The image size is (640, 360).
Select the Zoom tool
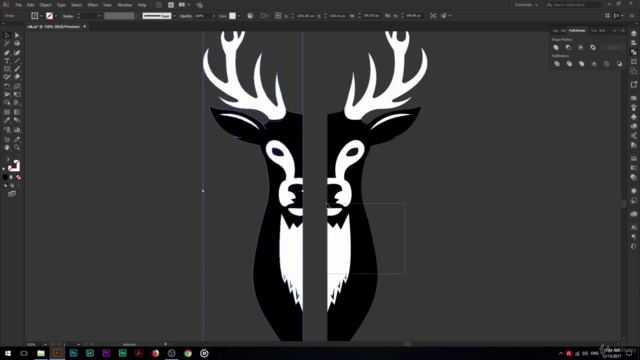17,147
